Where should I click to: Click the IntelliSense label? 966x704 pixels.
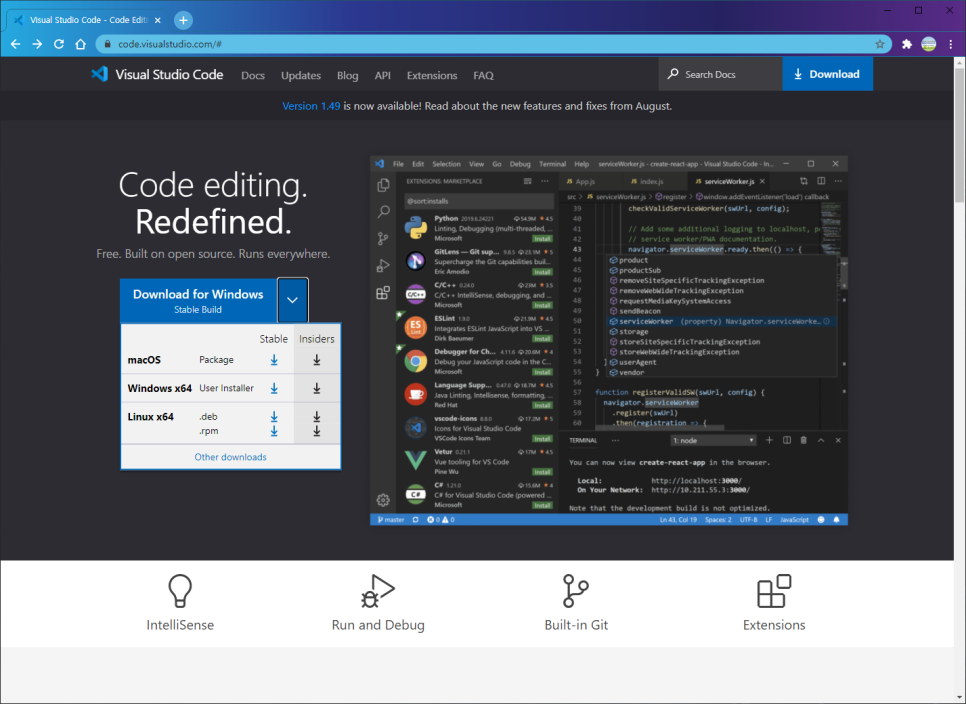(x=180, y=625)
